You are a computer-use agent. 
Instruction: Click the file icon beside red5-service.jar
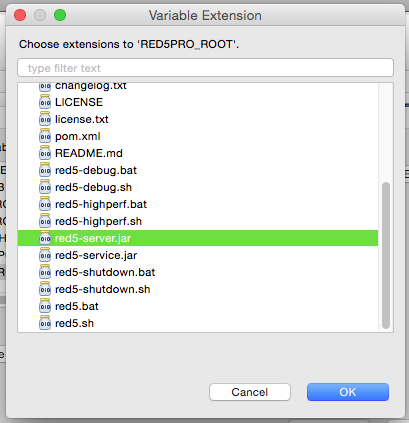pyautogui.click(x=45, y=255)
